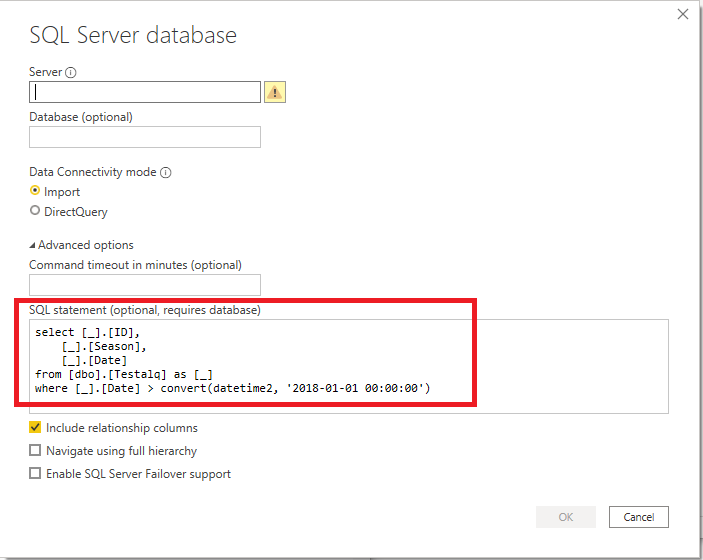Click the Command timeout in minutes field
Screen dimensions: 703x560
pos(145,285)
